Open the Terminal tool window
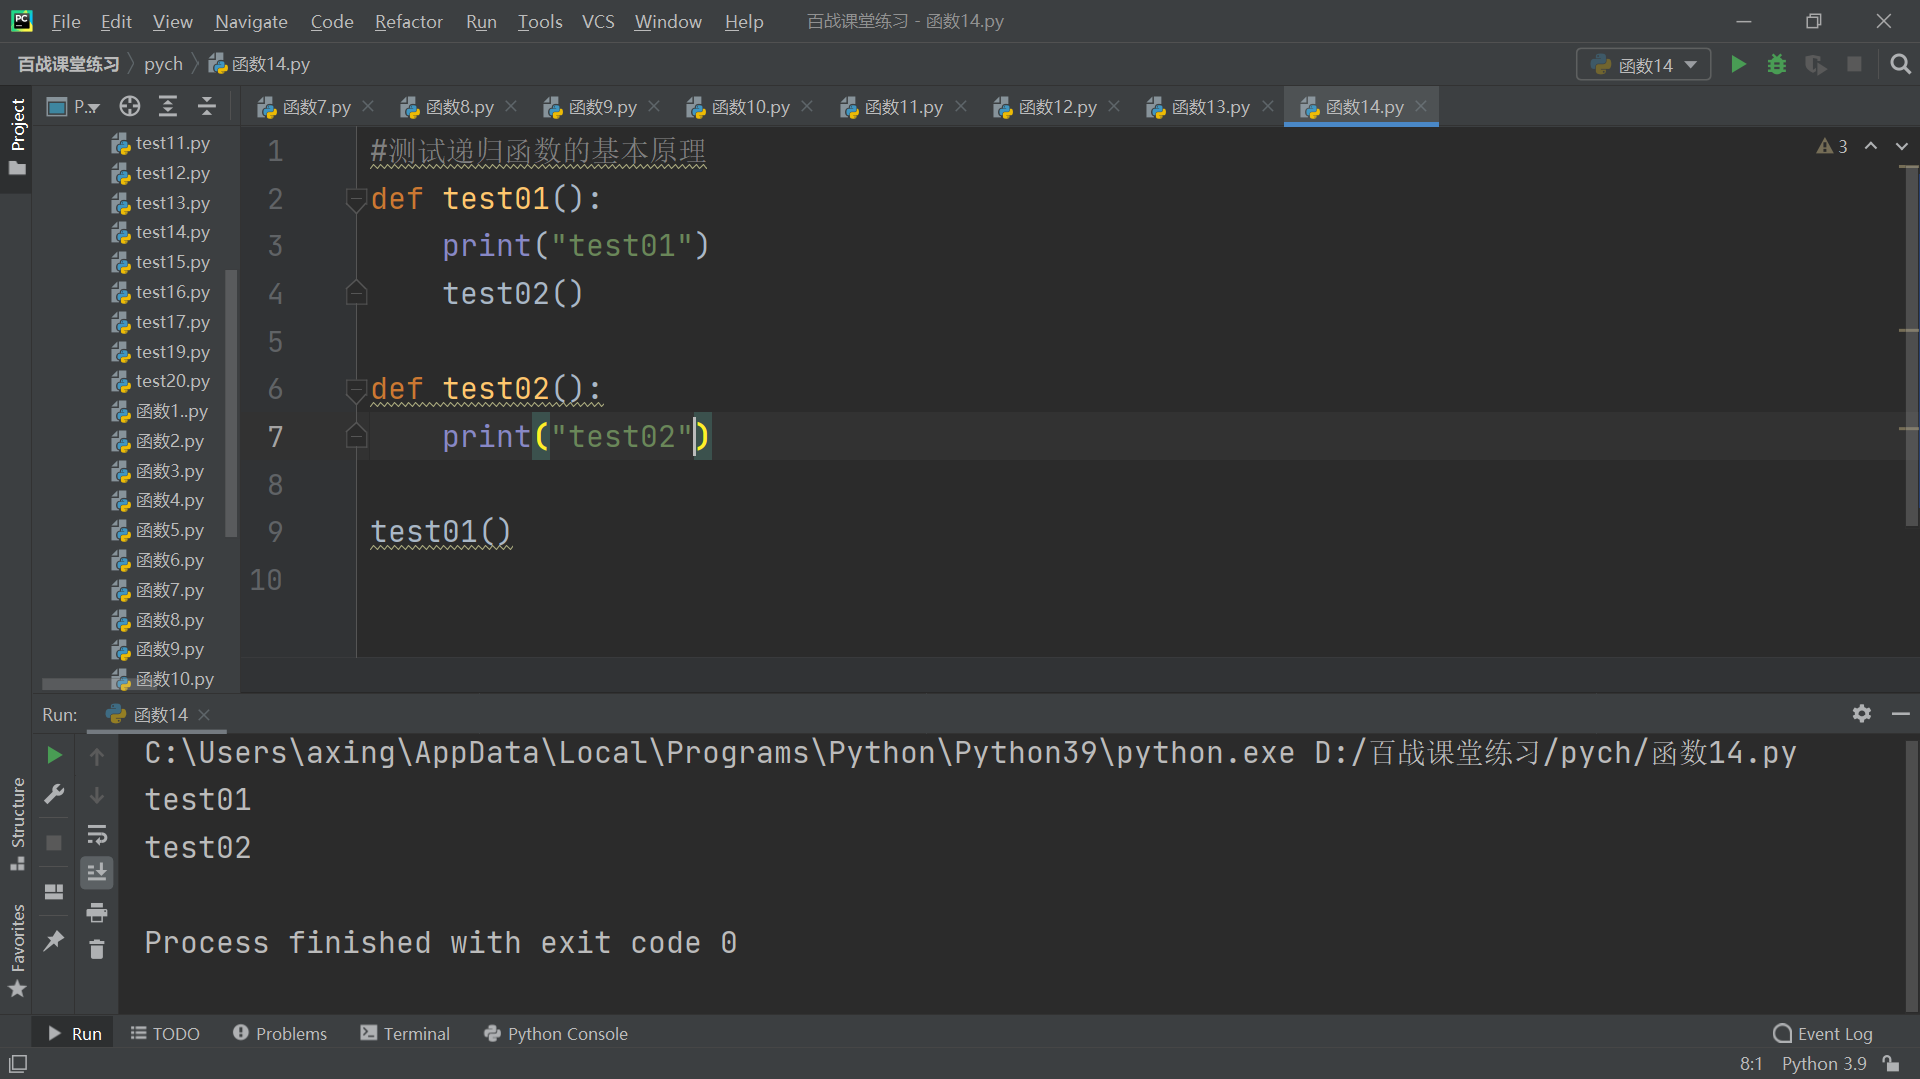Image resolution: width=1920 pixels, height=1079 pixels. 405,1033
